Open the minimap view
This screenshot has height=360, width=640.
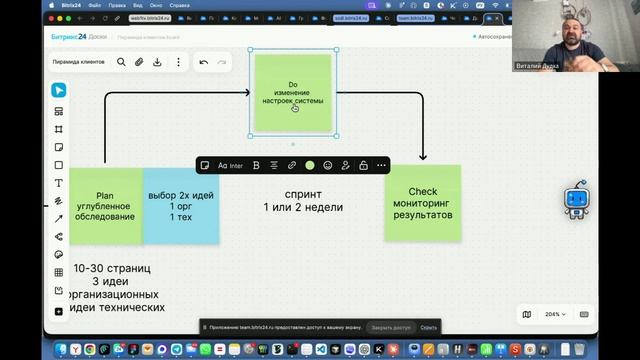pos(527,314)
